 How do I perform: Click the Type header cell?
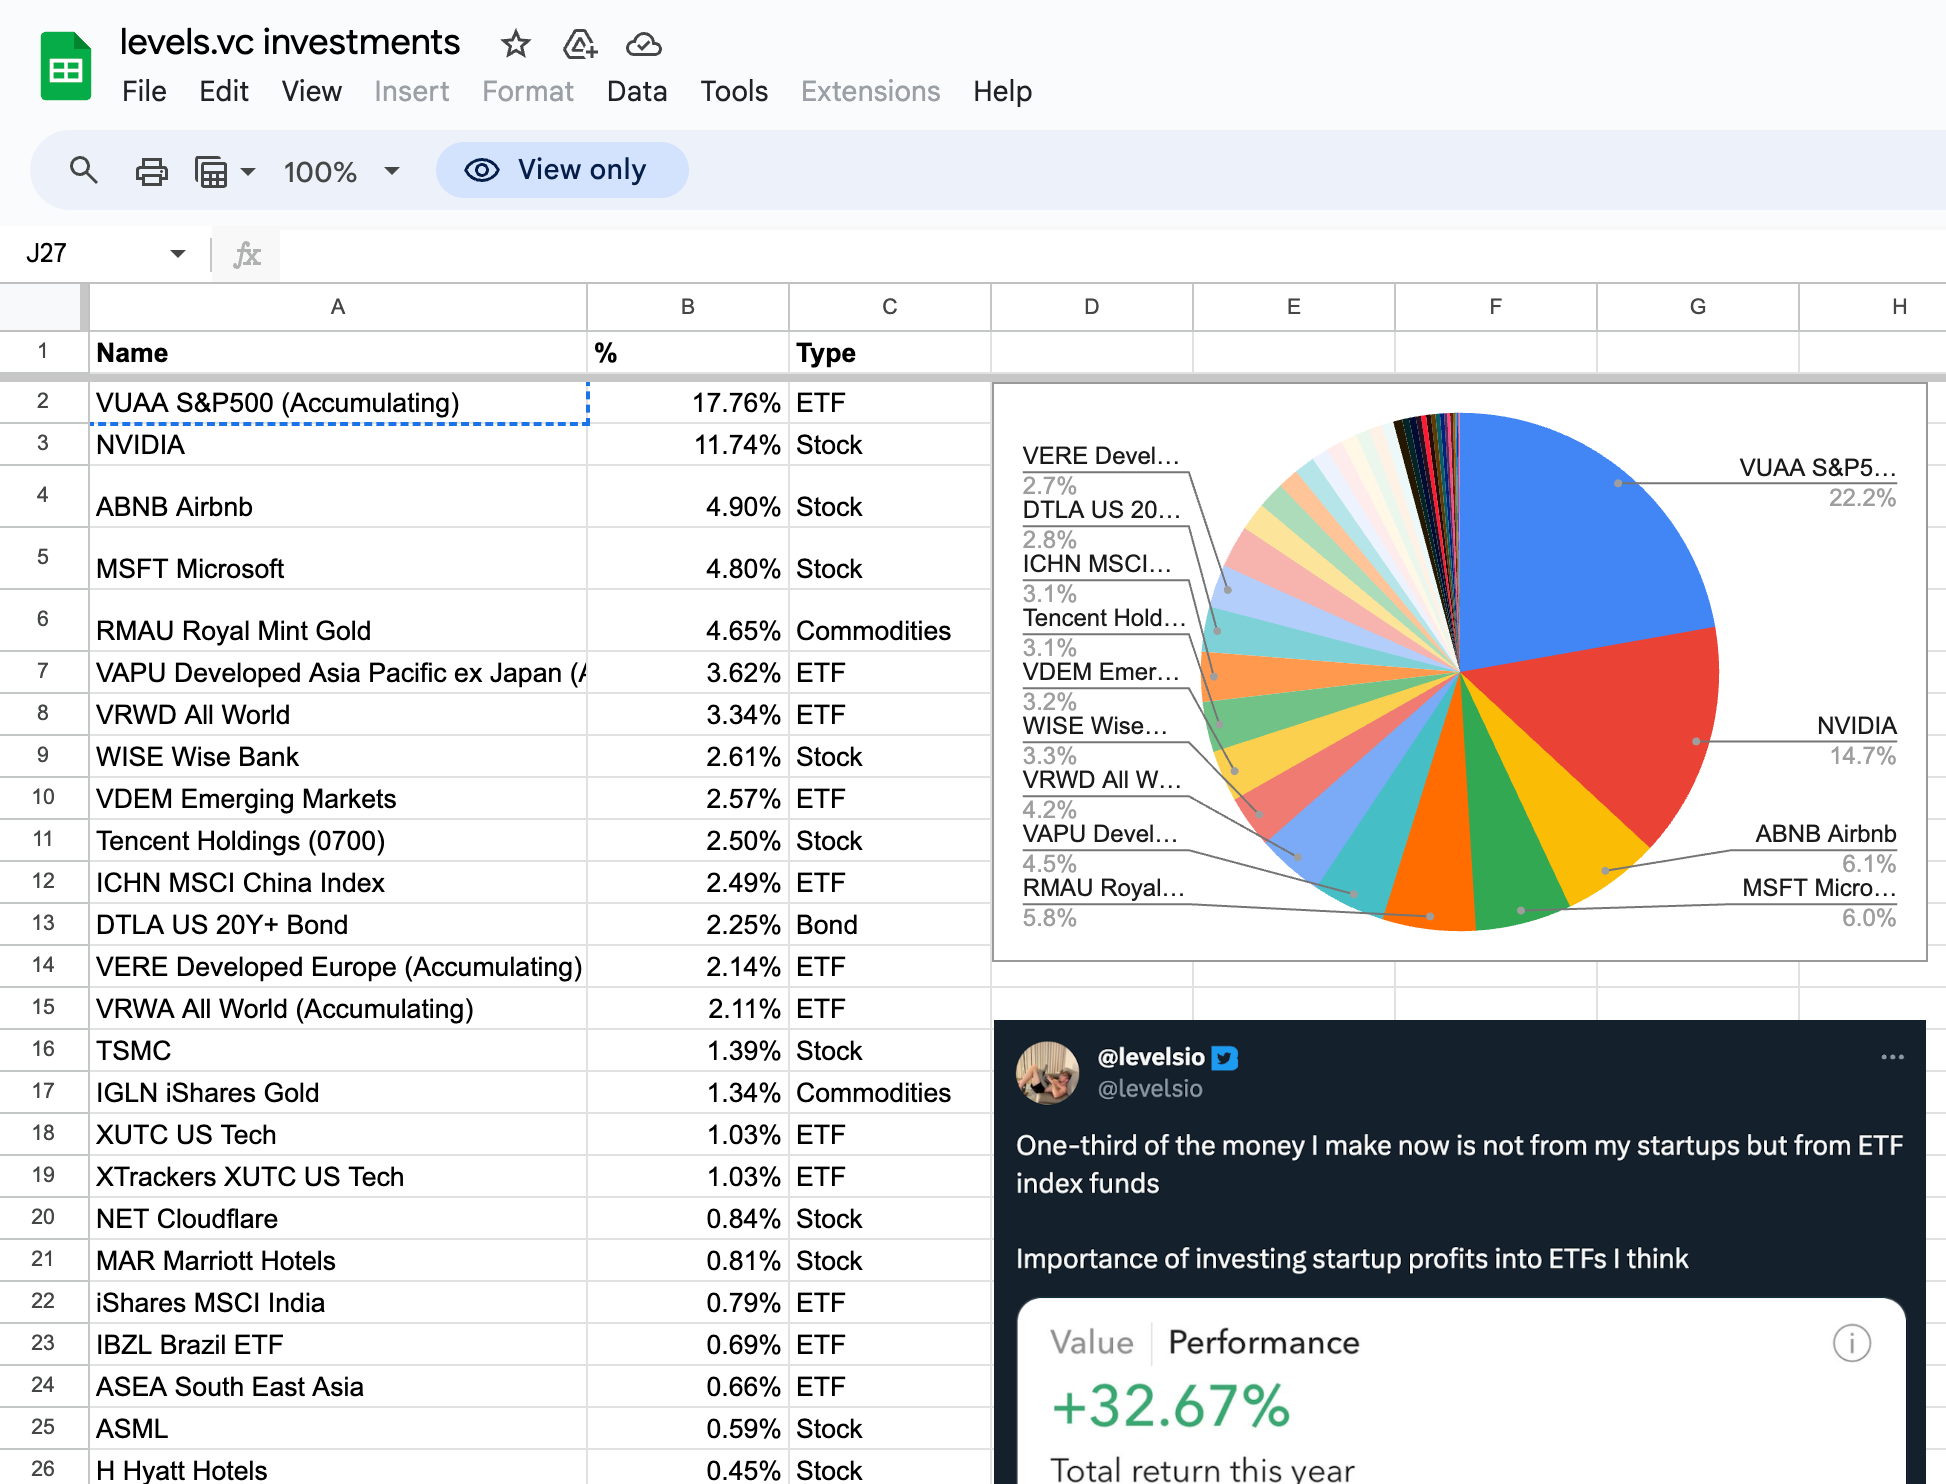890,353
